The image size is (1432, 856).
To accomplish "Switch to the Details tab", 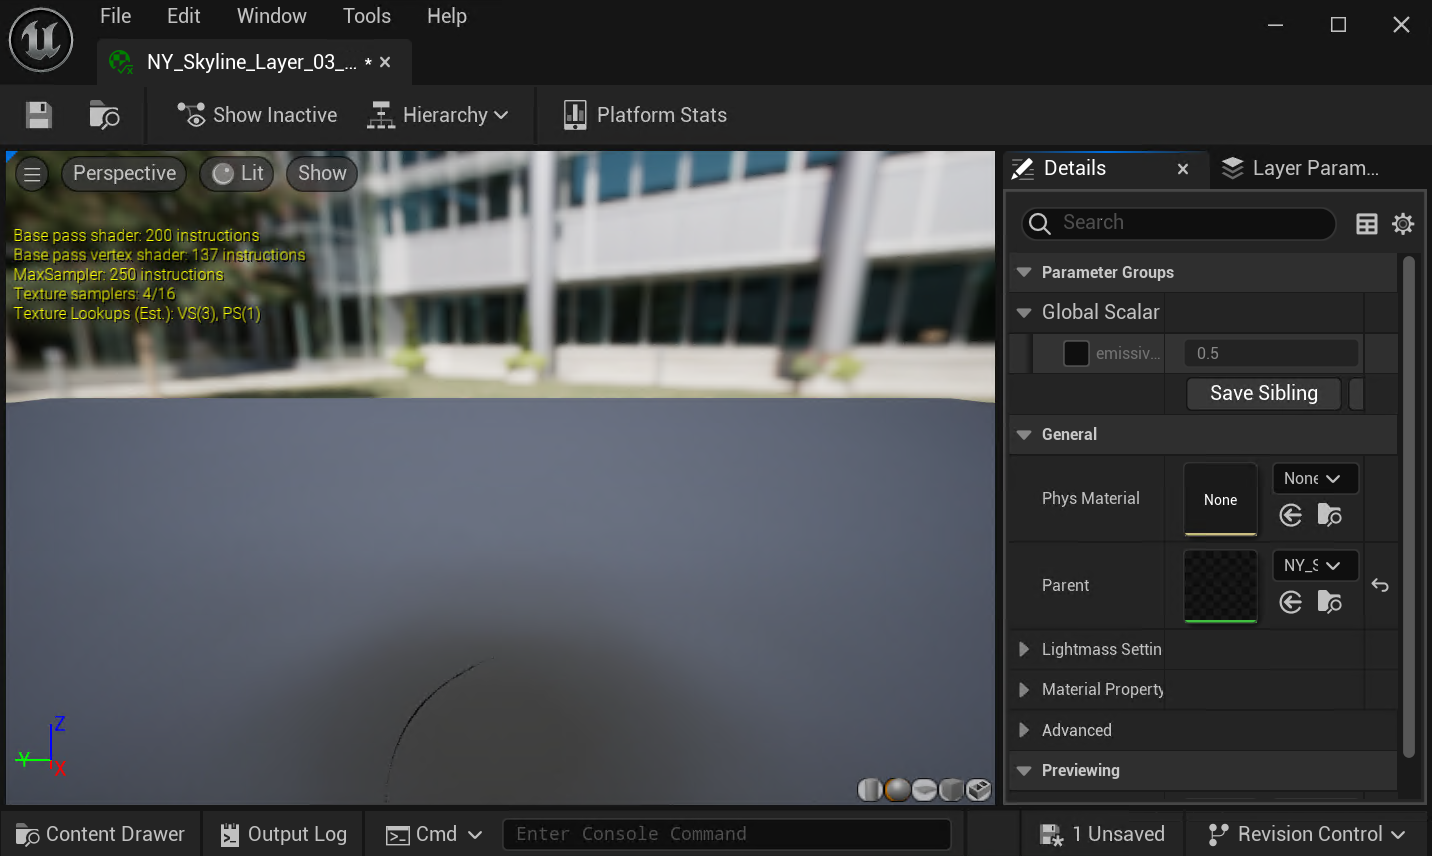I will coord(1075,168).
